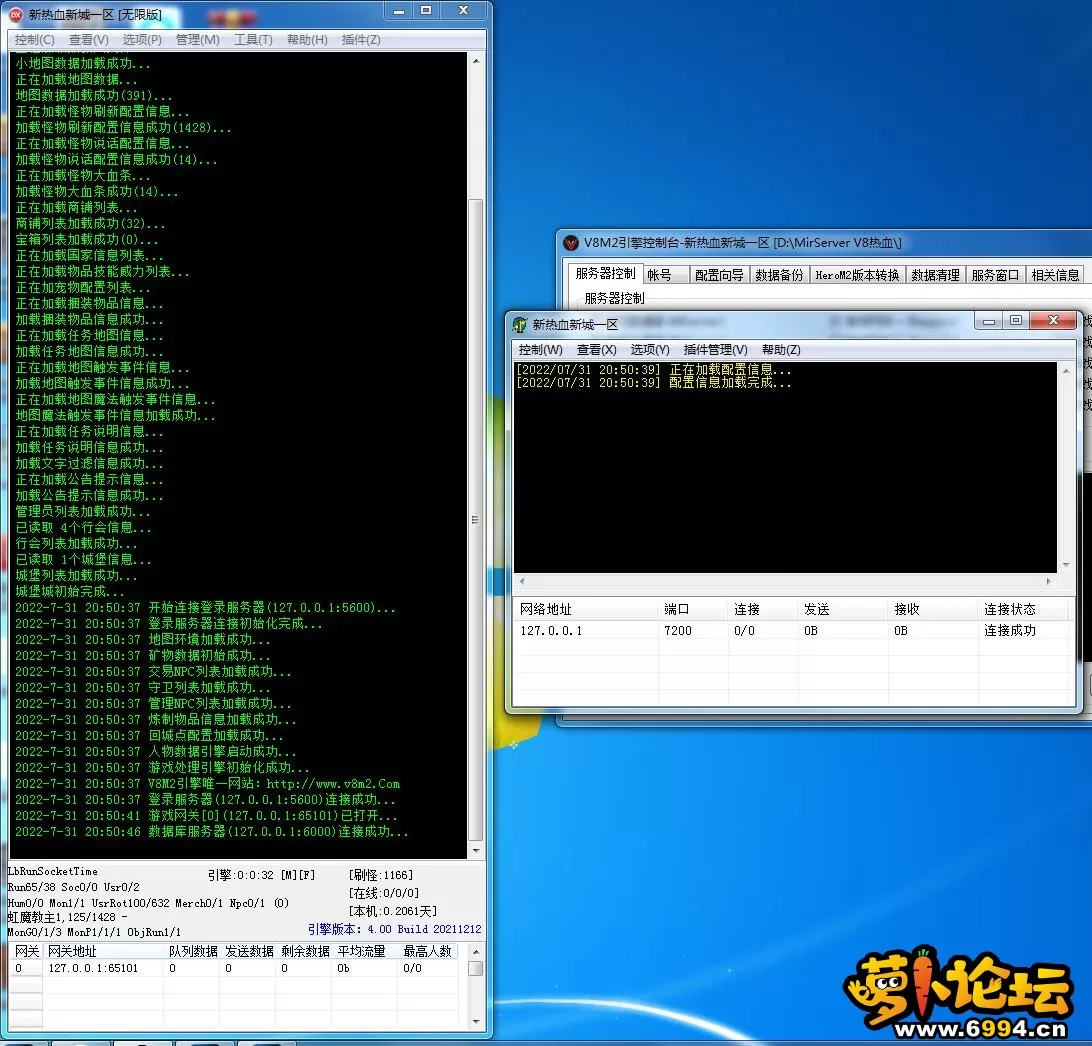Switch to 数据清理 tab in V8M2 console
The width and height of the screenshot is (1092, 1046).
click(x=935, y=275)
